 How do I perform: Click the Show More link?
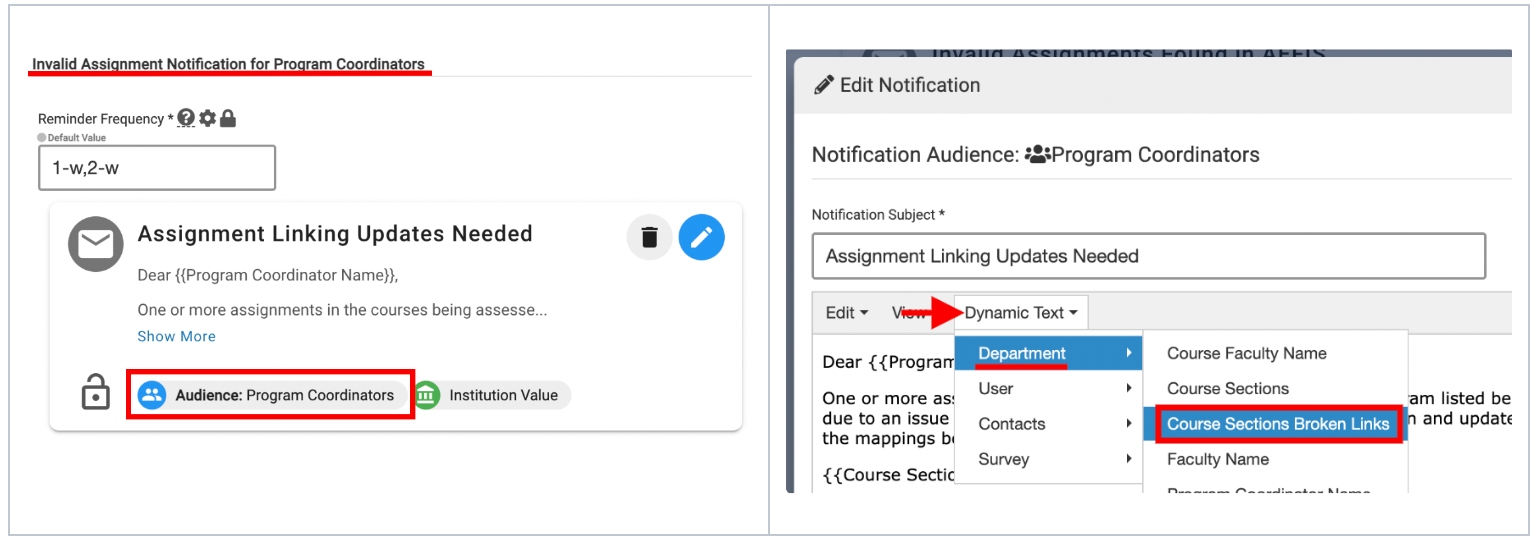tap(176, 336)
